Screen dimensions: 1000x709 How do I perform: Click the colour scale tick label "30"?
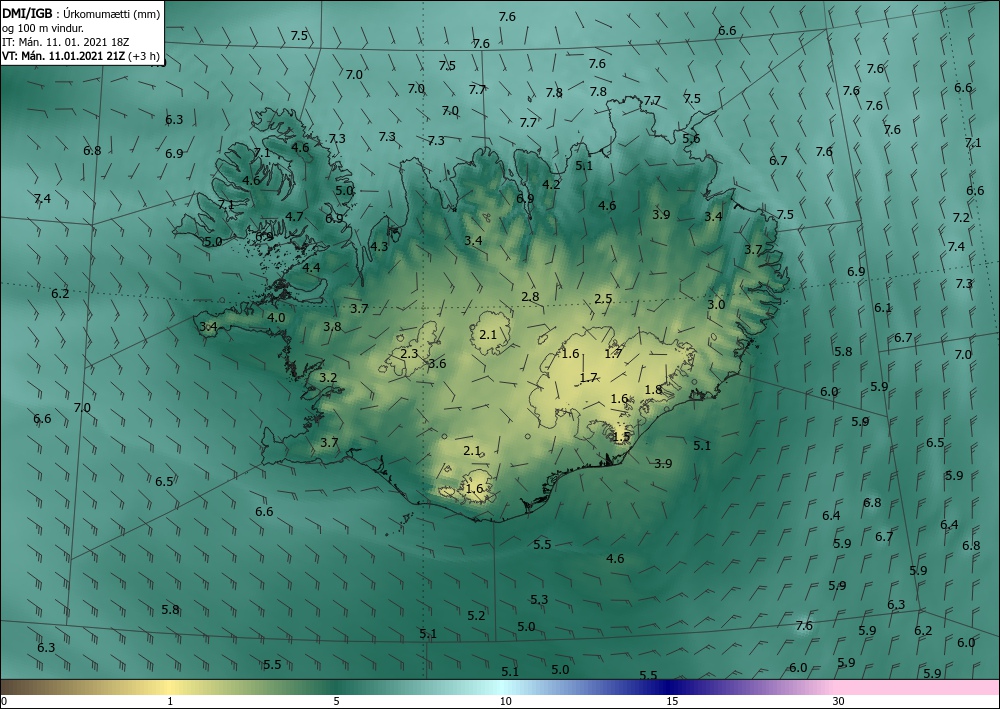tap(838, 701)
